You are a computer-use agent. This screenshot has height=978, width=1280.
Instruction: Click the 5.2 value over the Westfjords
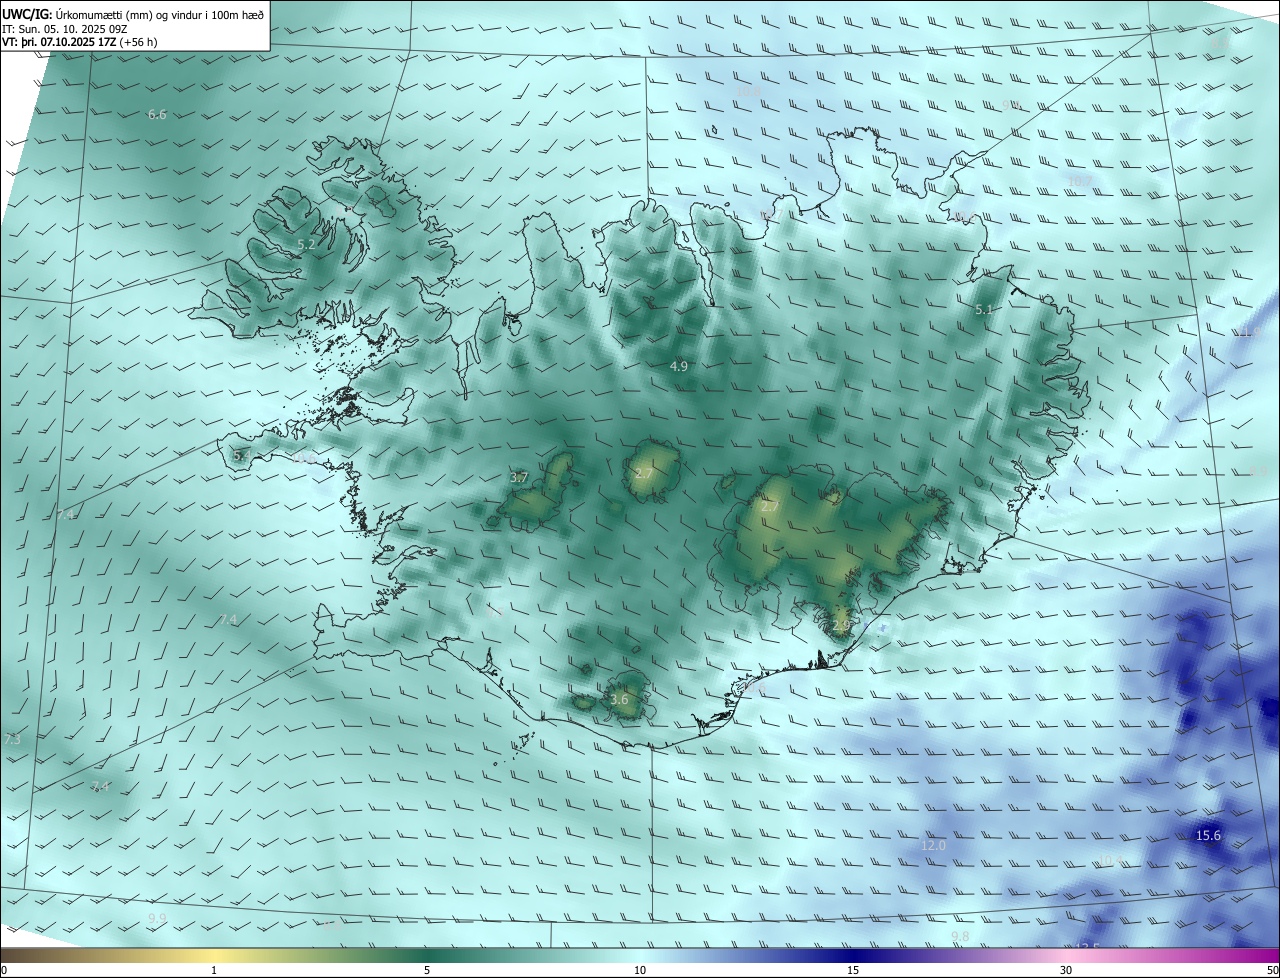point(307,244)
